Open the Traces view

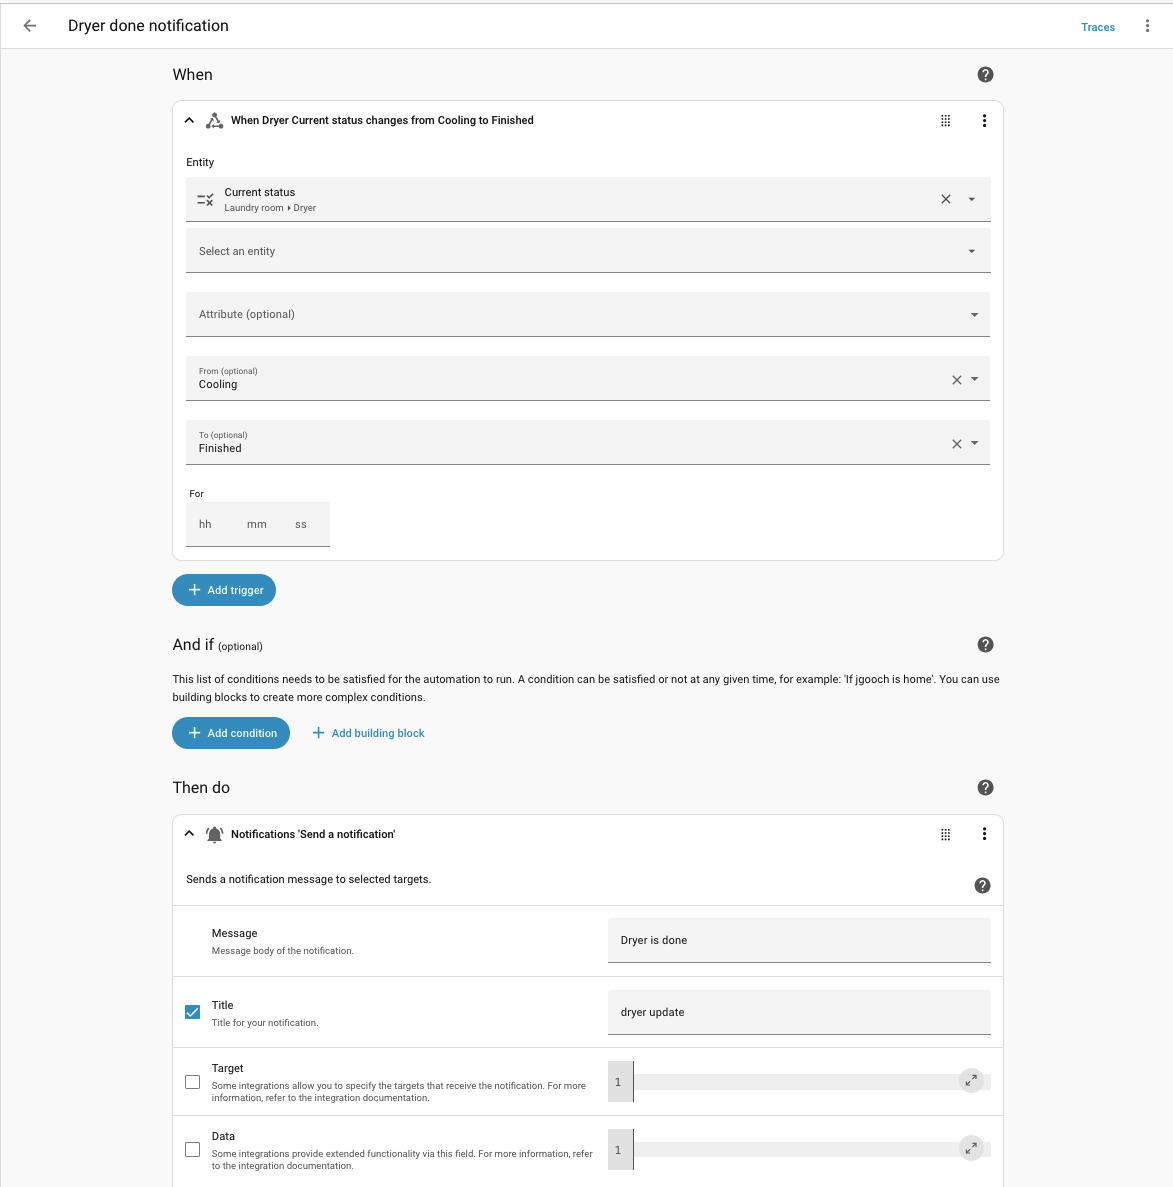click(x=1097, y=27)
